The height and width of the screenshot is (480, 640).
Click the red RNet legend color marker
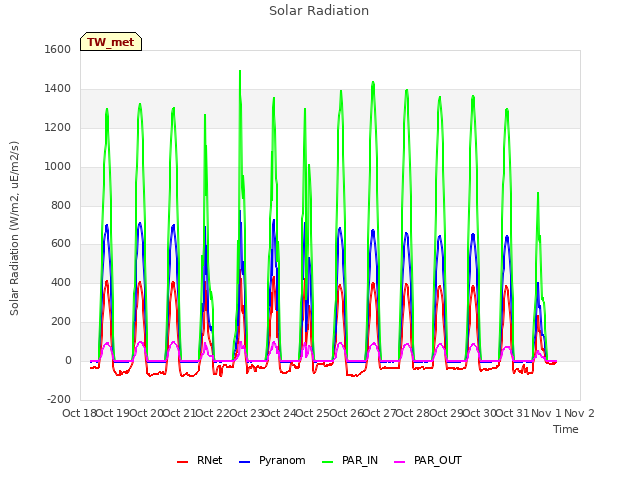[x=182, y=462]
